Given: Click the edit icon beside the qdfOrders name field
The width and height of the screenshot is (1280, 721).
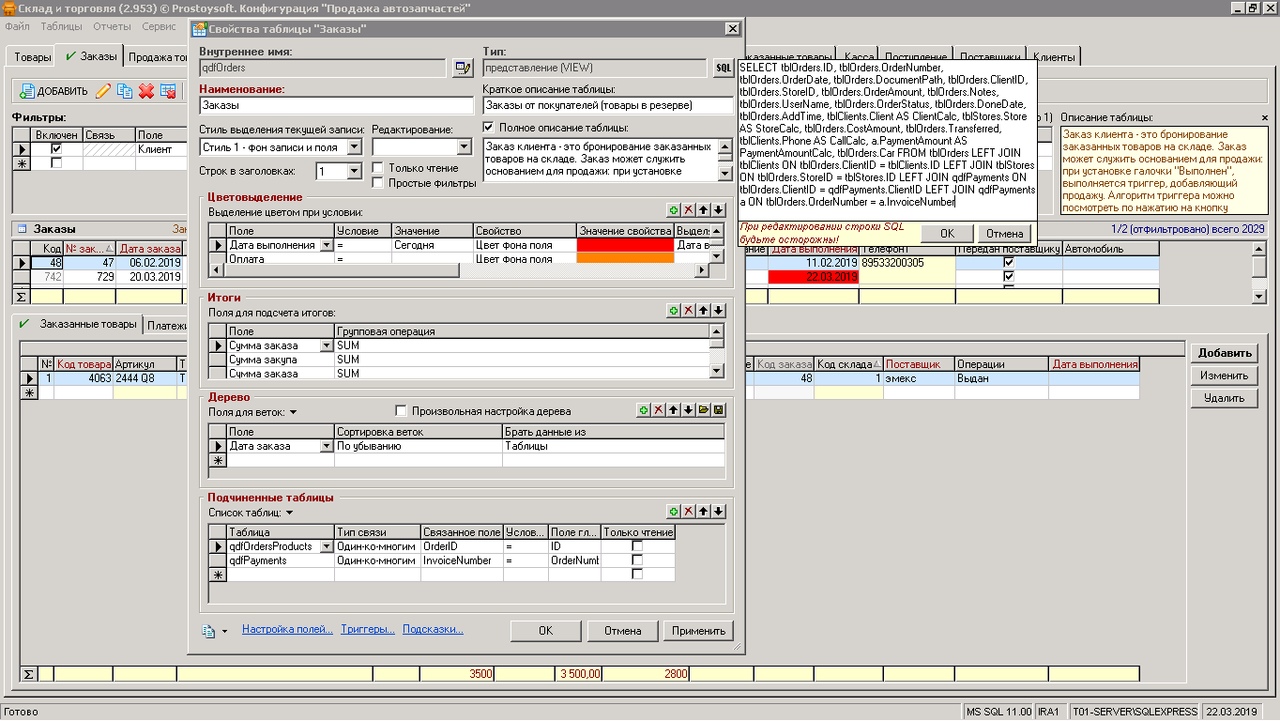Looking at the screenshot, I should pyautogui.click(x=462, y=68).
